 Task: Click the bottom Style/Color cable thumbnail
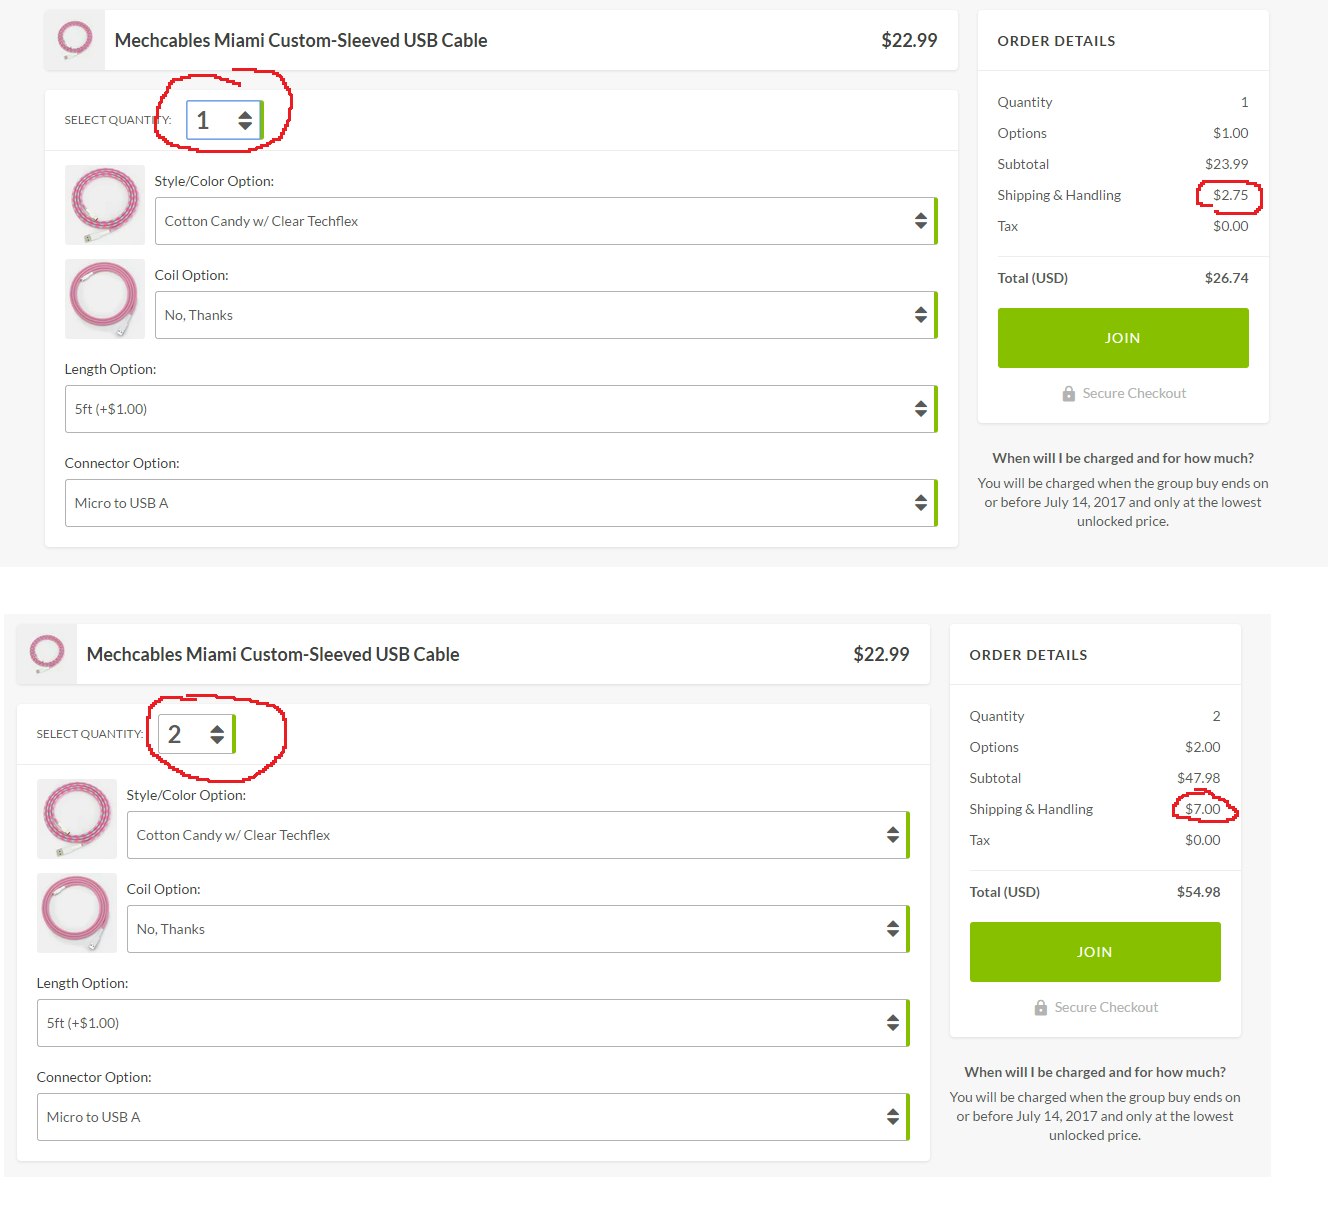(77, 819)
